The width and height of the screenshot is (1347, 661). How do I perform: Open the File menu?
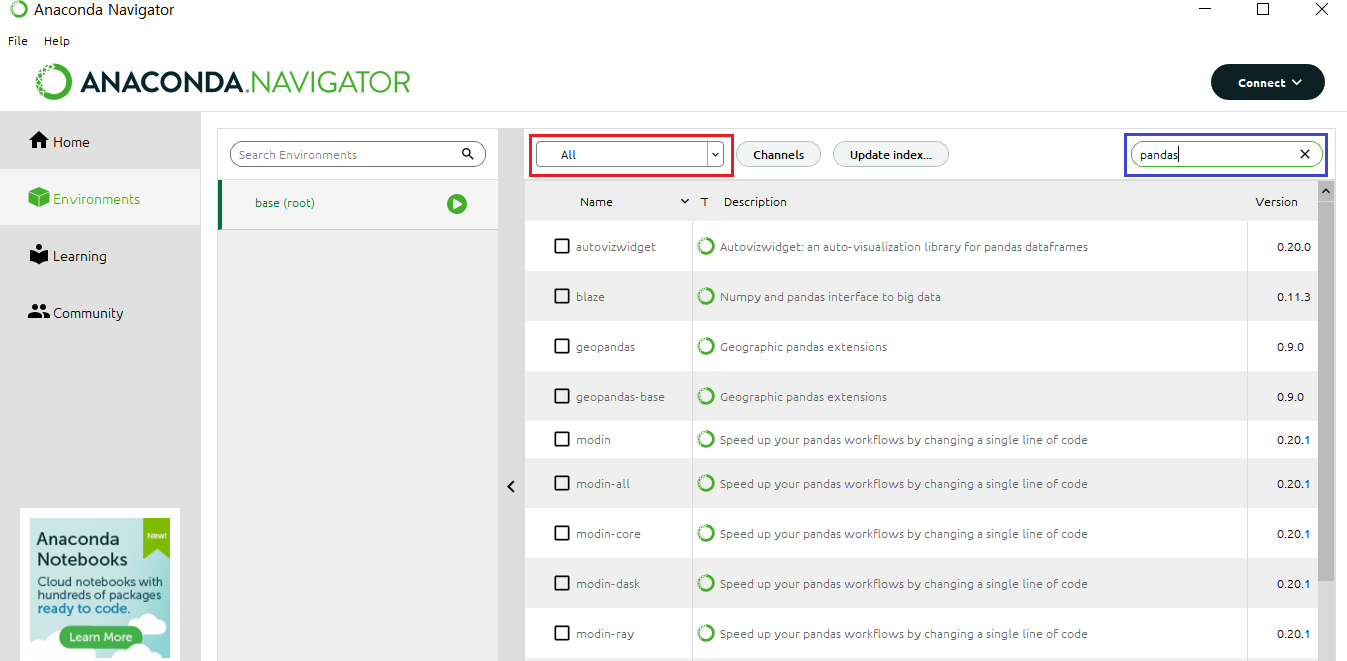tap(18, 41)
